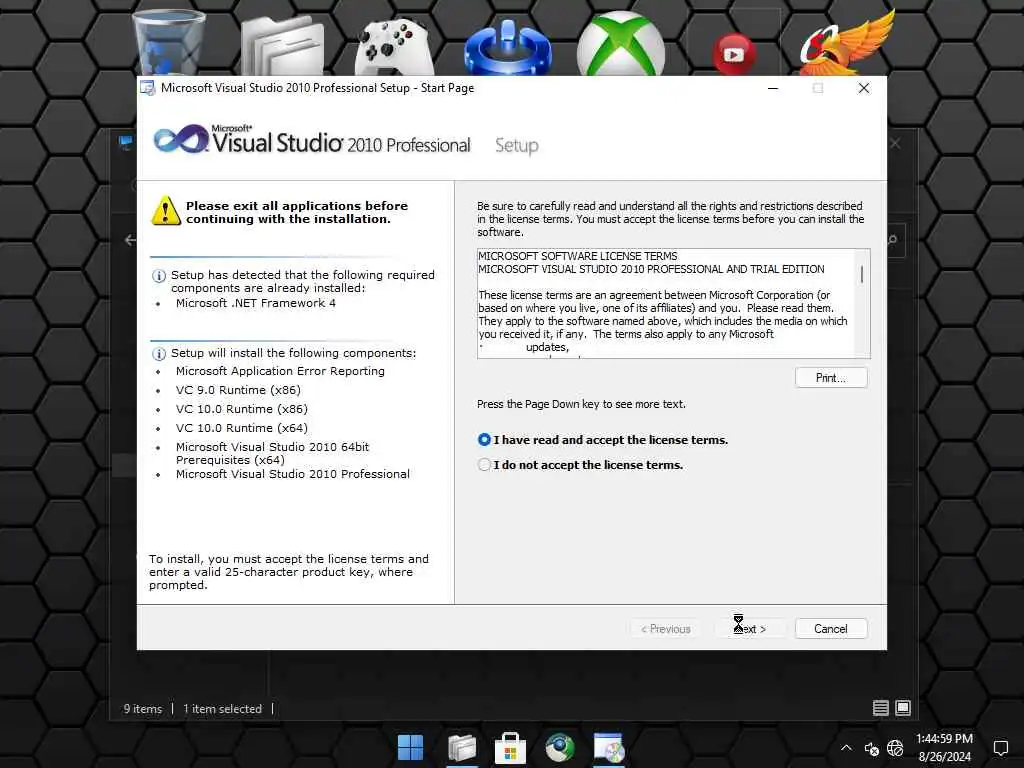
Task: Open the Windows Start menu
Action: tap(411, 748)
